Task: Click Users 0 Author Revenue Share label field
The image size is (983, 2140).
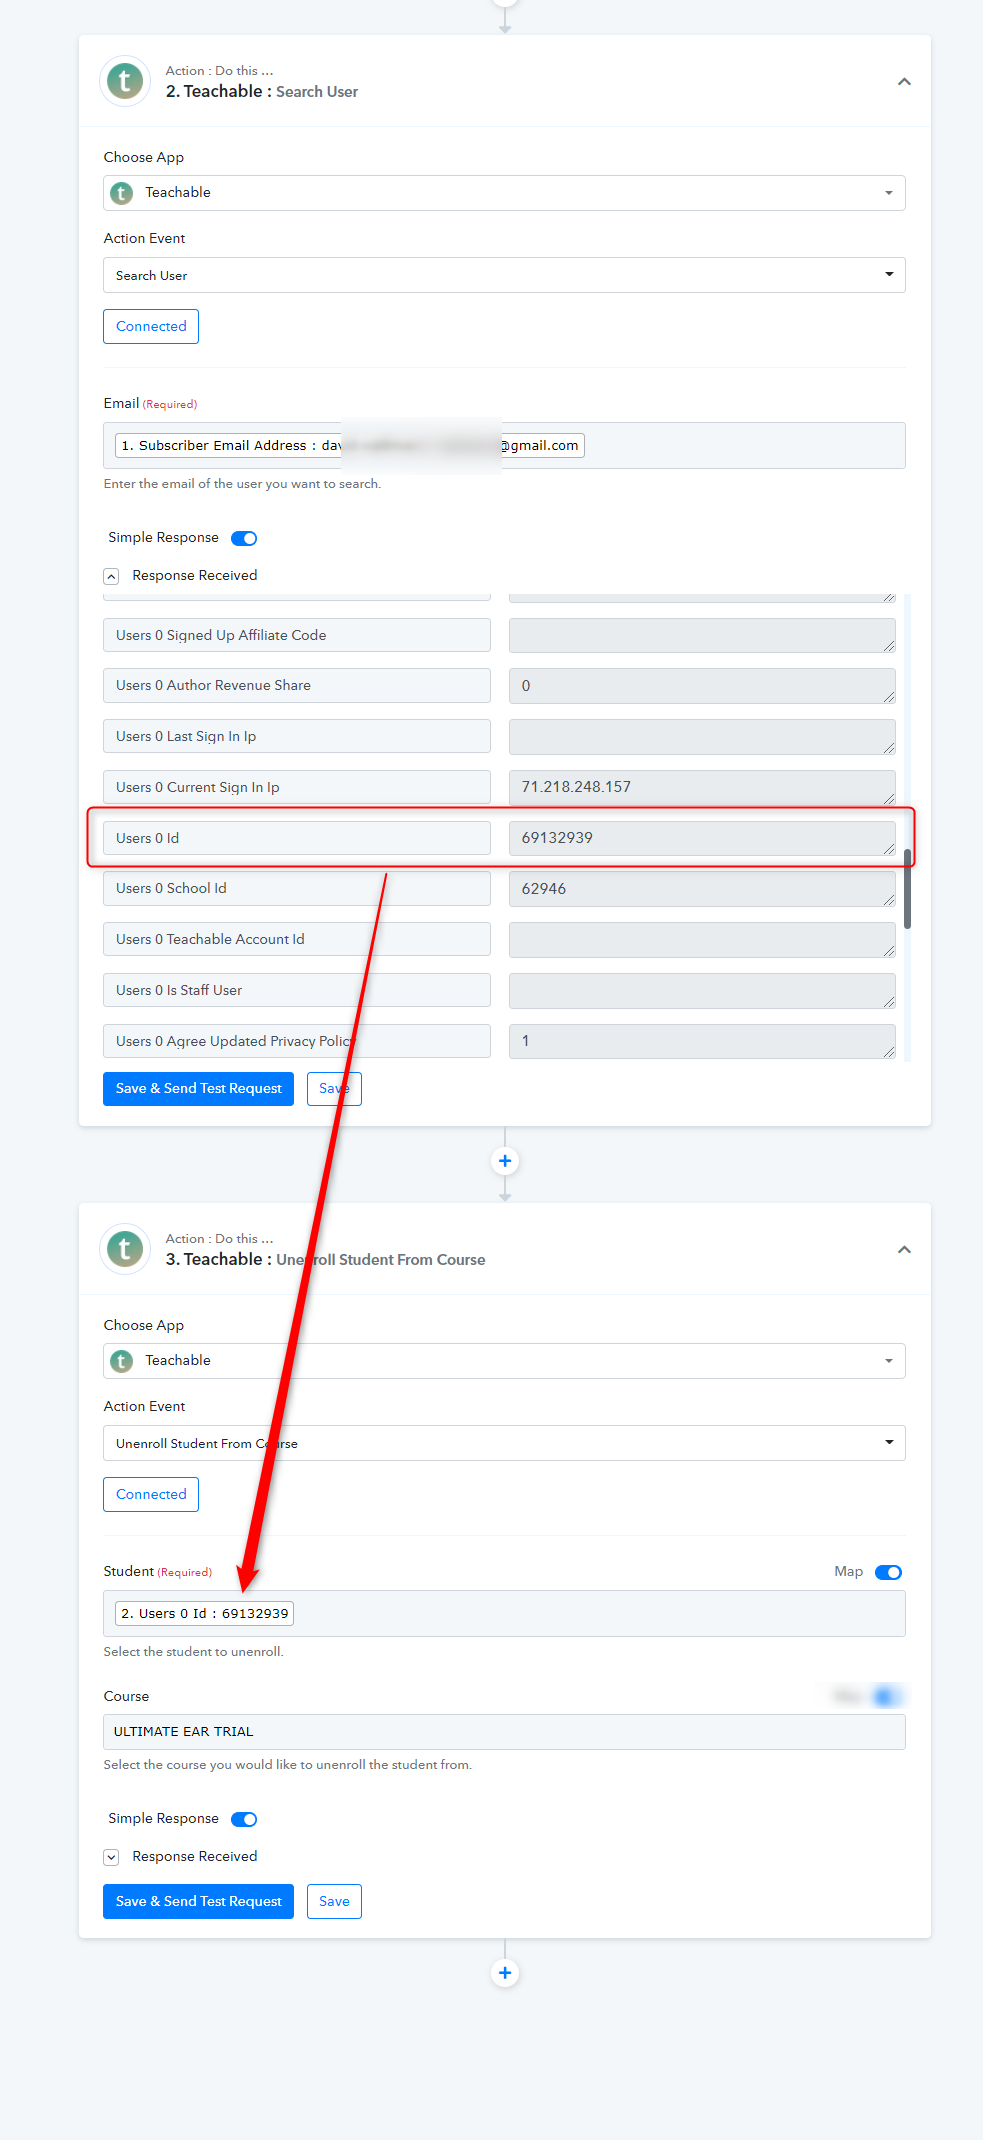Action: tap(297, 685)
